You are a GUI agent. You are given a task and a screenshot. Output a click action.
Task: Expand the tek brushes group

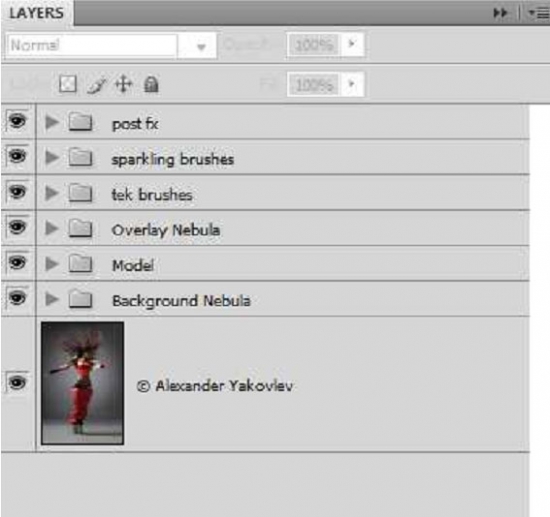pos(52,193)
